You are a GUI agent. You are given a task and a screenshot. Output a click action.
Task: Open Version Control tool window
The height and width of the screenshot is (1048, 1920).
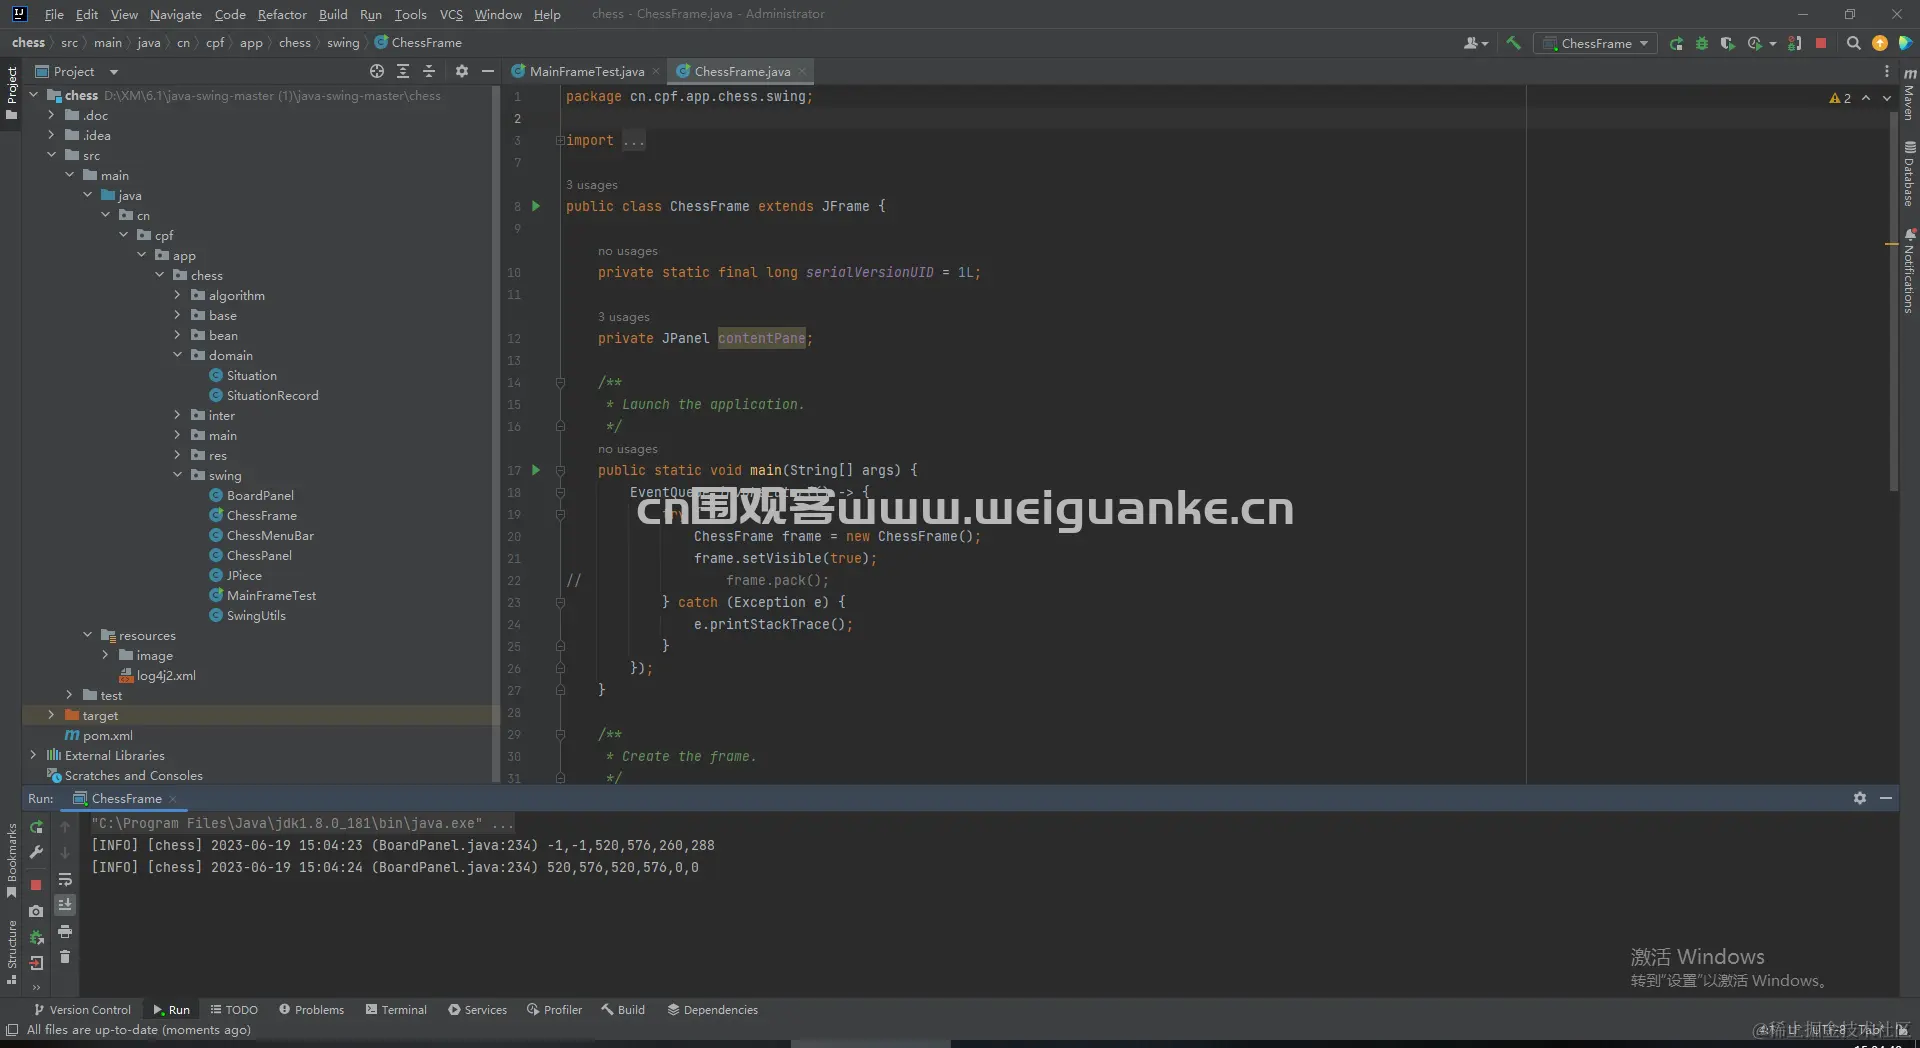pos(82,1010)
